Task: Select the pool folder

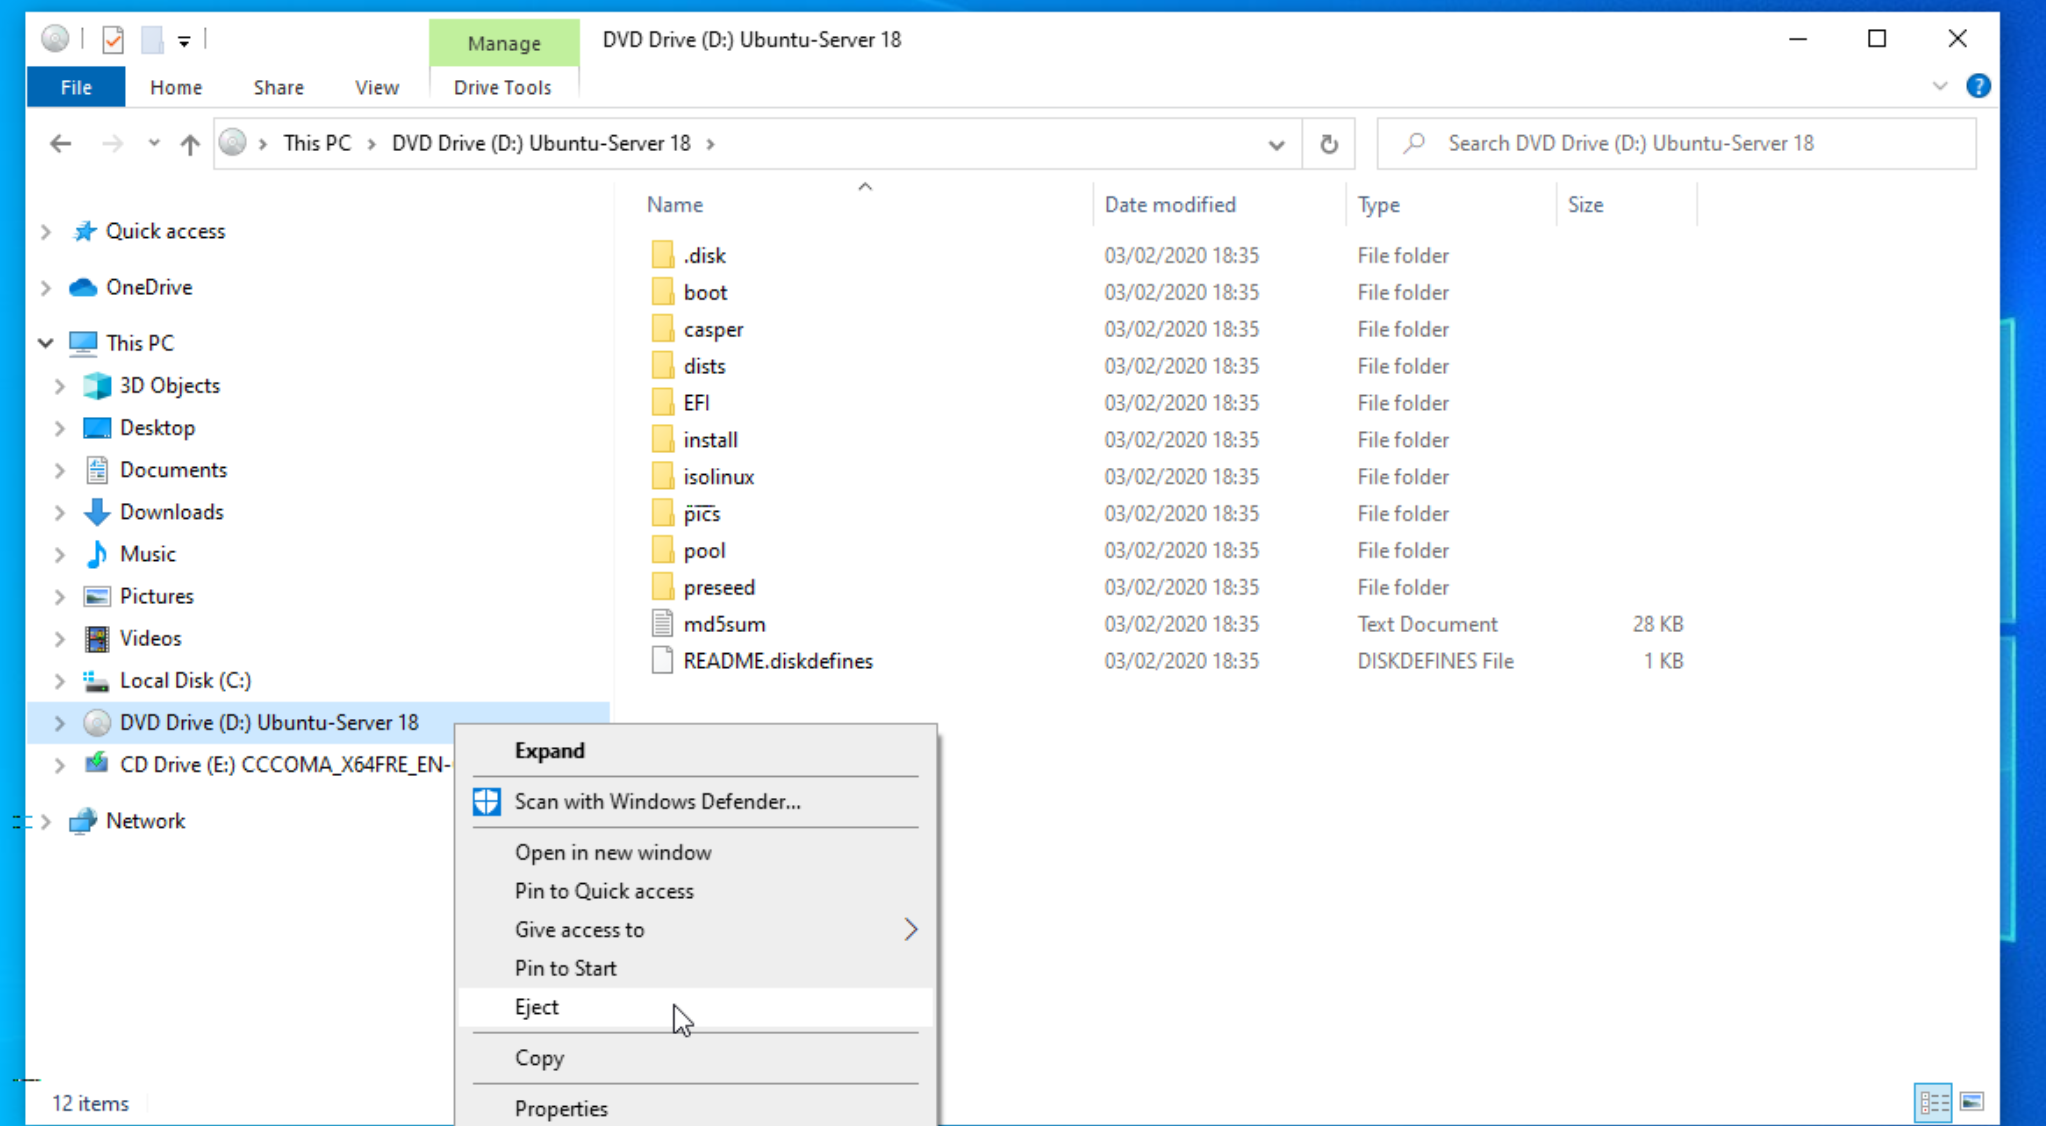Action: click(704, 551)
